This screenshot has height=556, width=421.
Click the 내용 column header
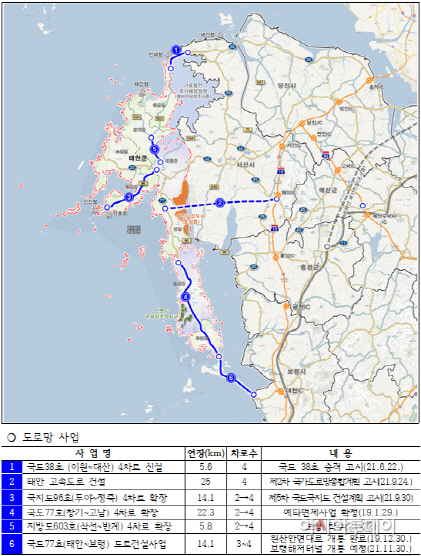340,453
